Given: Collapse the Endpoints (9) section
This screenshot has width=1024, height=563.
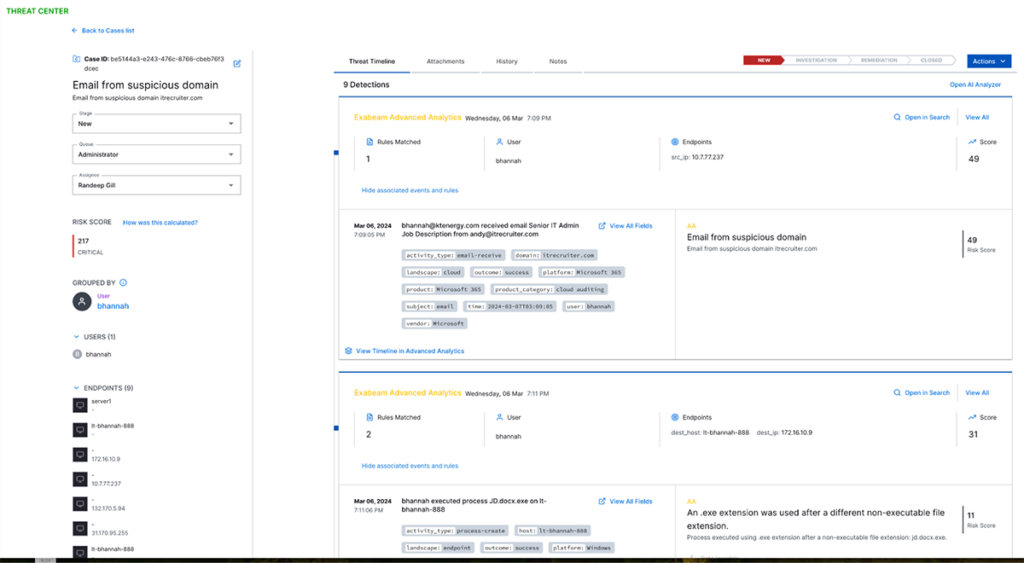Looking at the screenshot, I should tap(76, 387).
